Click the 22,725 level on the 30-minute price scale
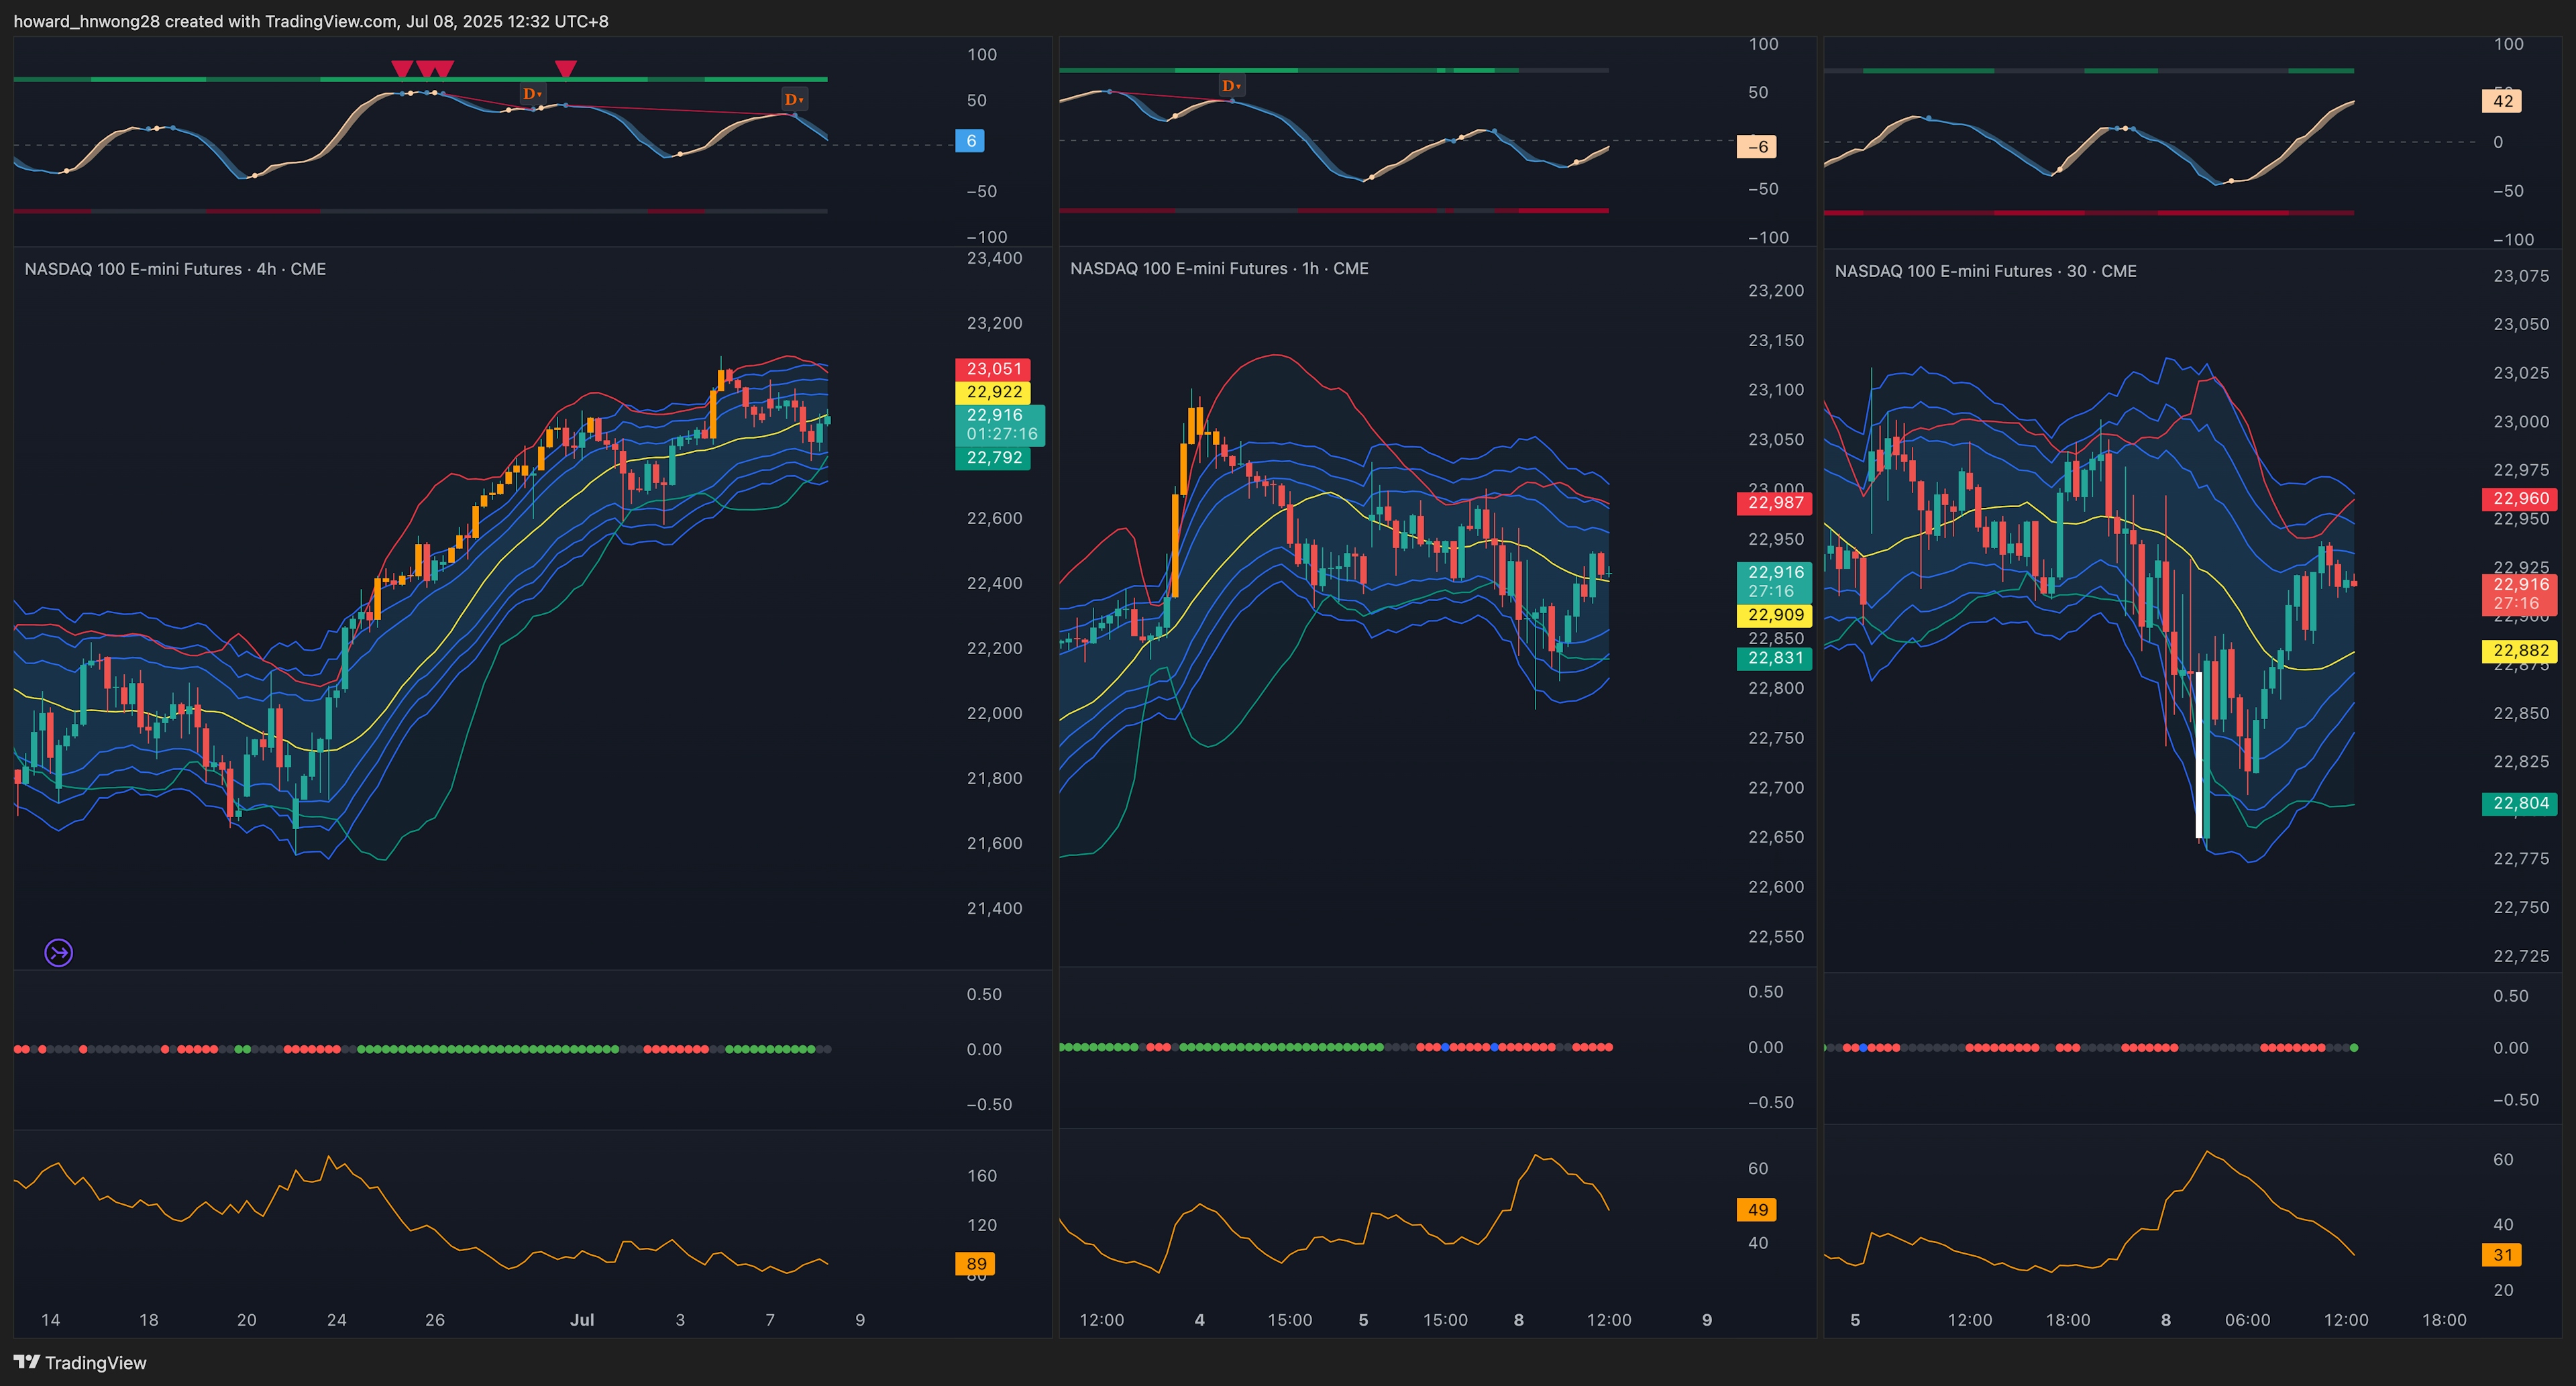2576x1386 pixels. pos(2521,956)
